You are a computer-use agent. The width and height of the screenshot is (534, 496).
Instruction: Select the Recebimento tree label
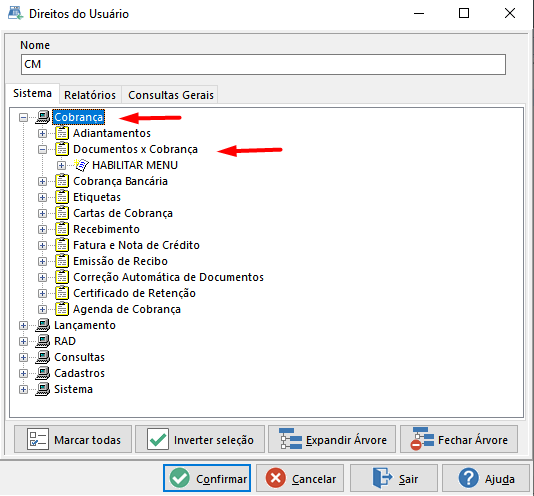(107, 229)
